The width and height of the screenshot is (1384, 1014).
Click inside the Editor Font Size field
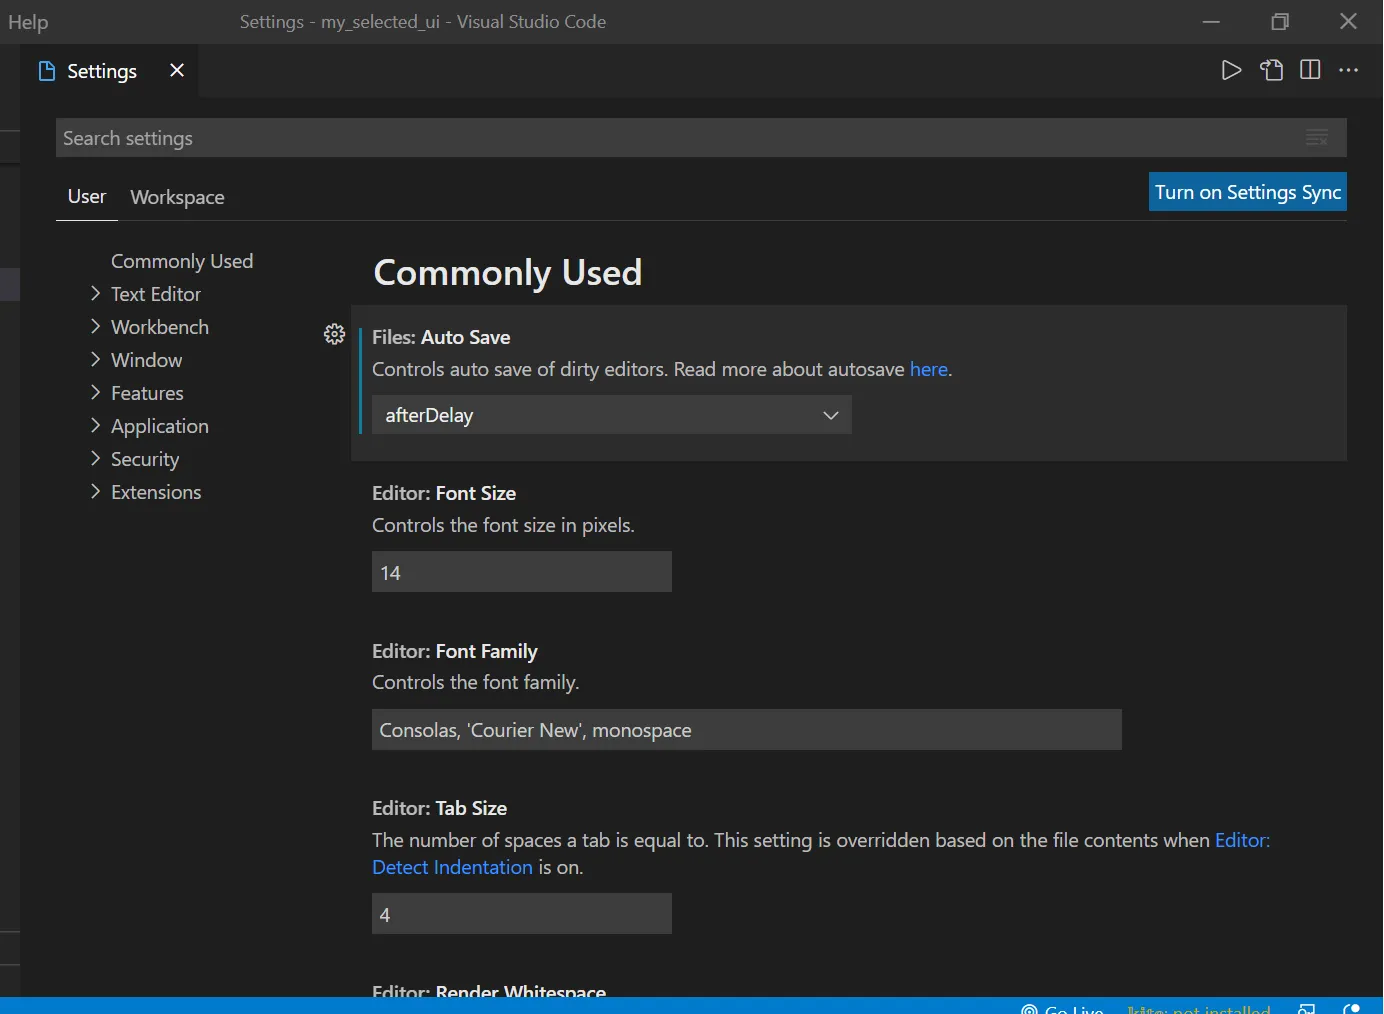(x=521, y=571)
